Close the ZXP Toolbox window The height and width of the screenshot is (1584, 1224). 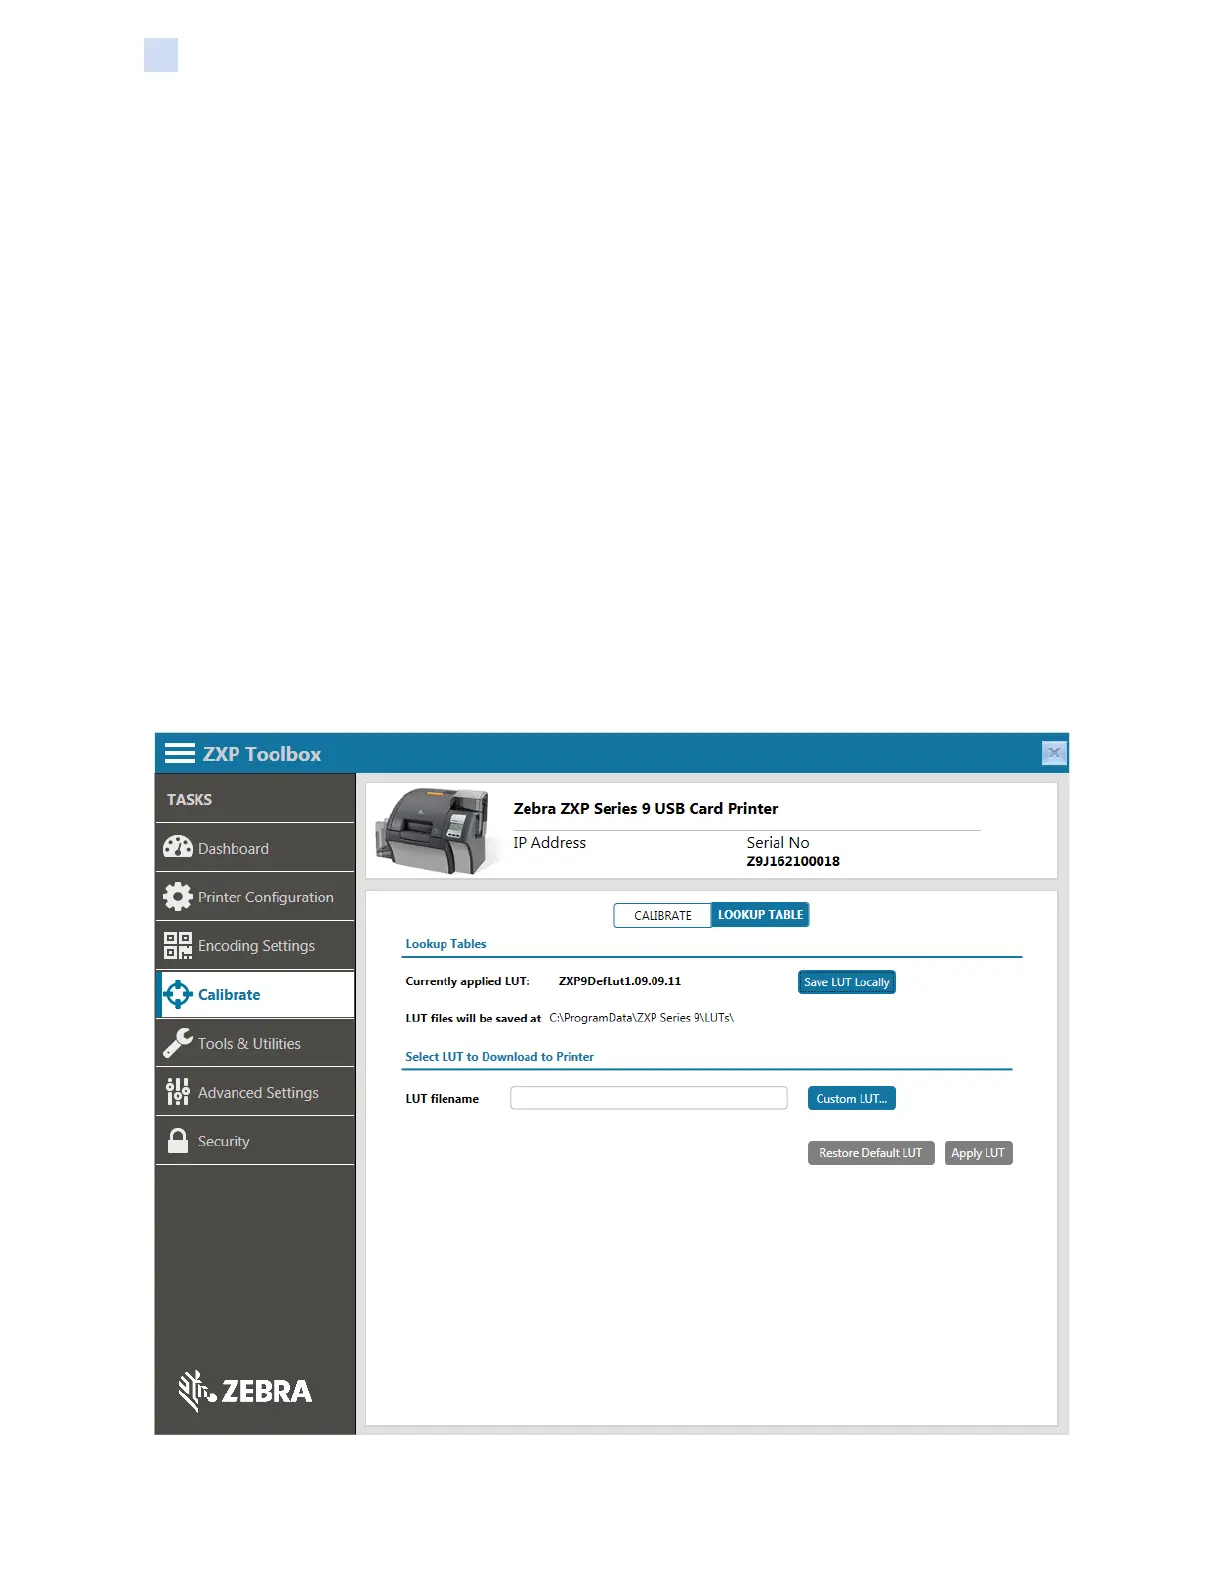(x=1054, y=753)
